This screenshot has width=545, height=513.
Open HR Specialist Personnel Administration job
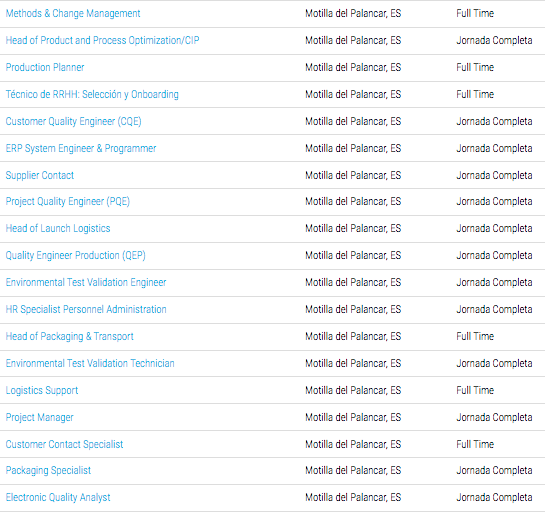(86, 310)
